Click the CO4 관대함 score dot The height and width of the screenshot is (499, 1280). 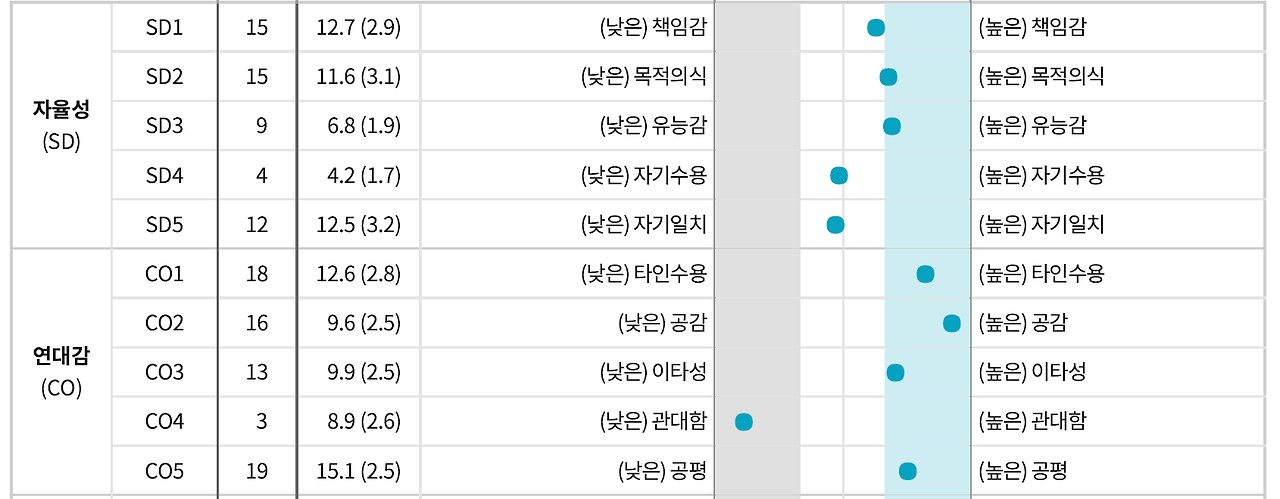744,422
